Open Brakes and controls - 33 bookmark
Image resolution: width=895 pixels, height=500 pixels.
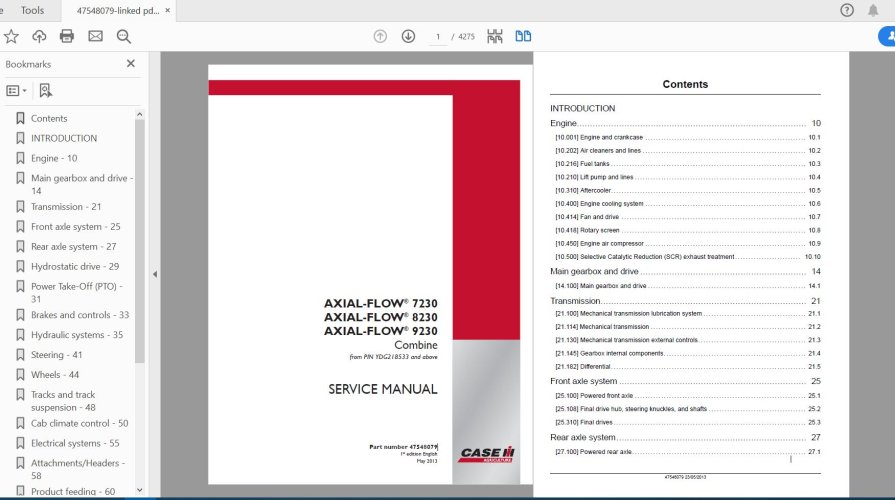click(80, 315)
